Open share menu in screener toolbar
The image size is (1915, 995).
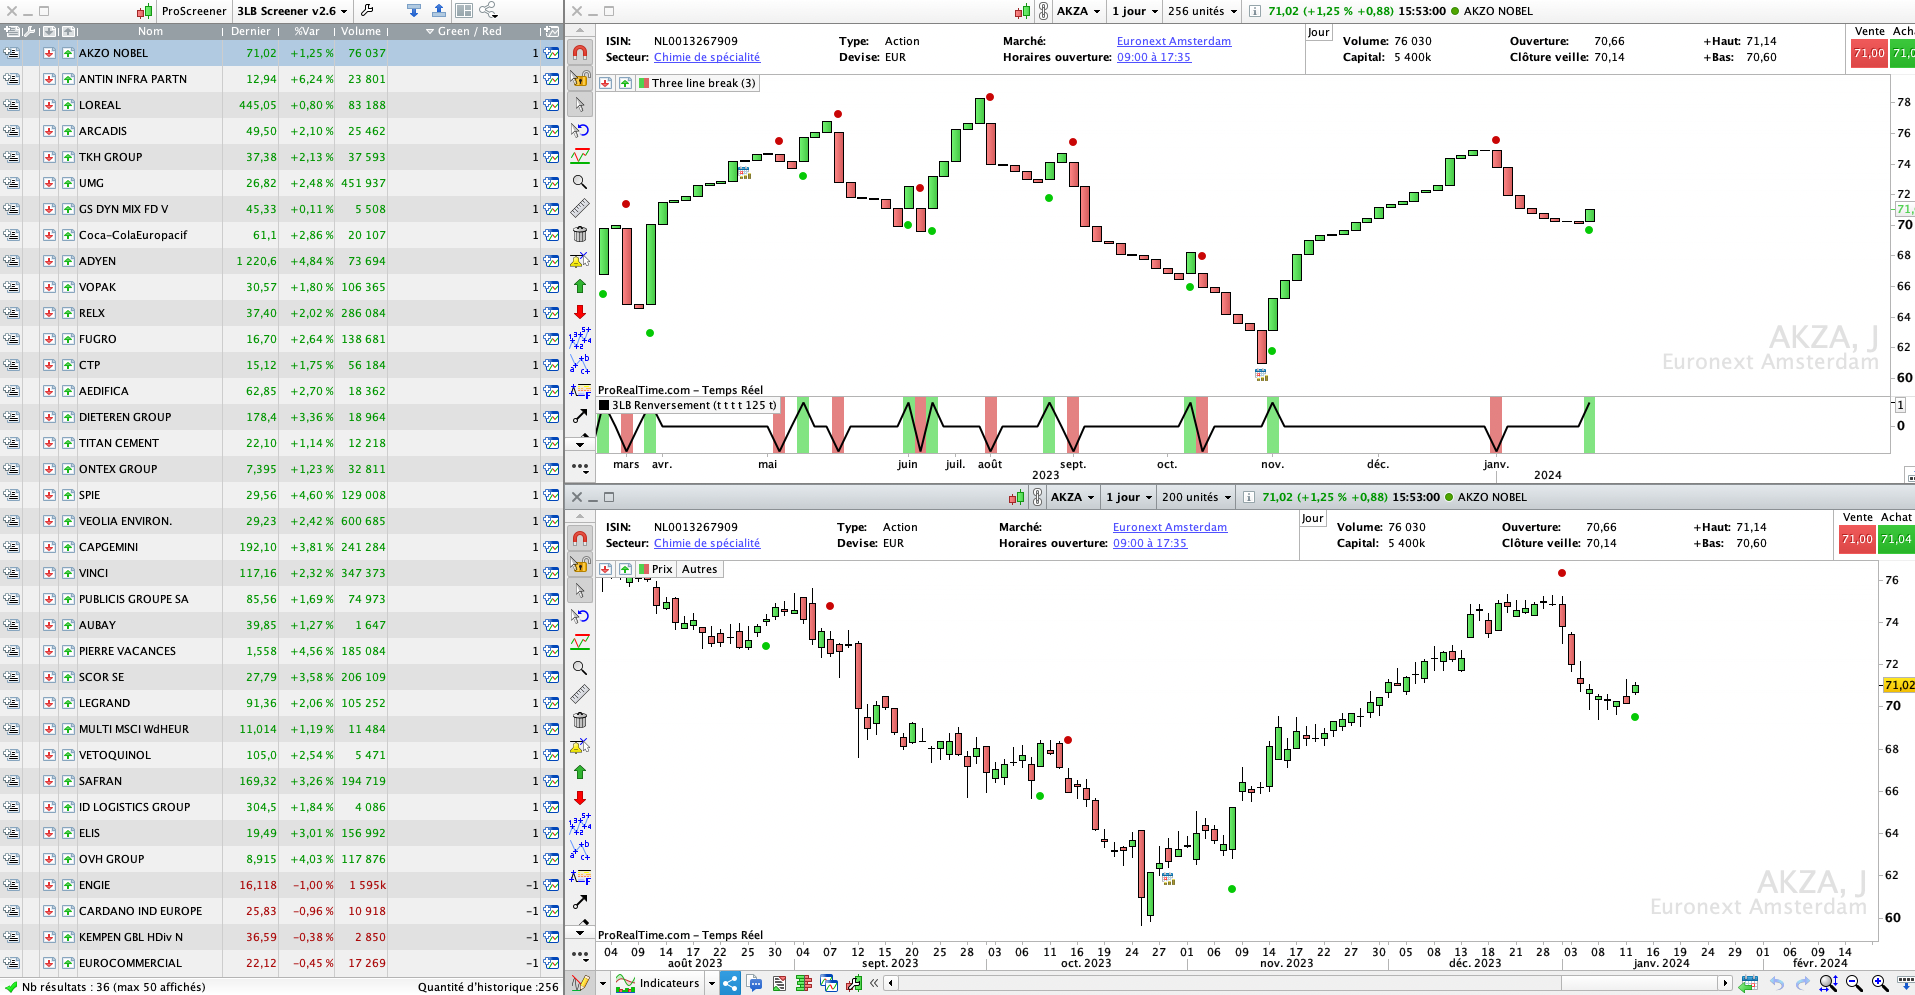[488, 10]
